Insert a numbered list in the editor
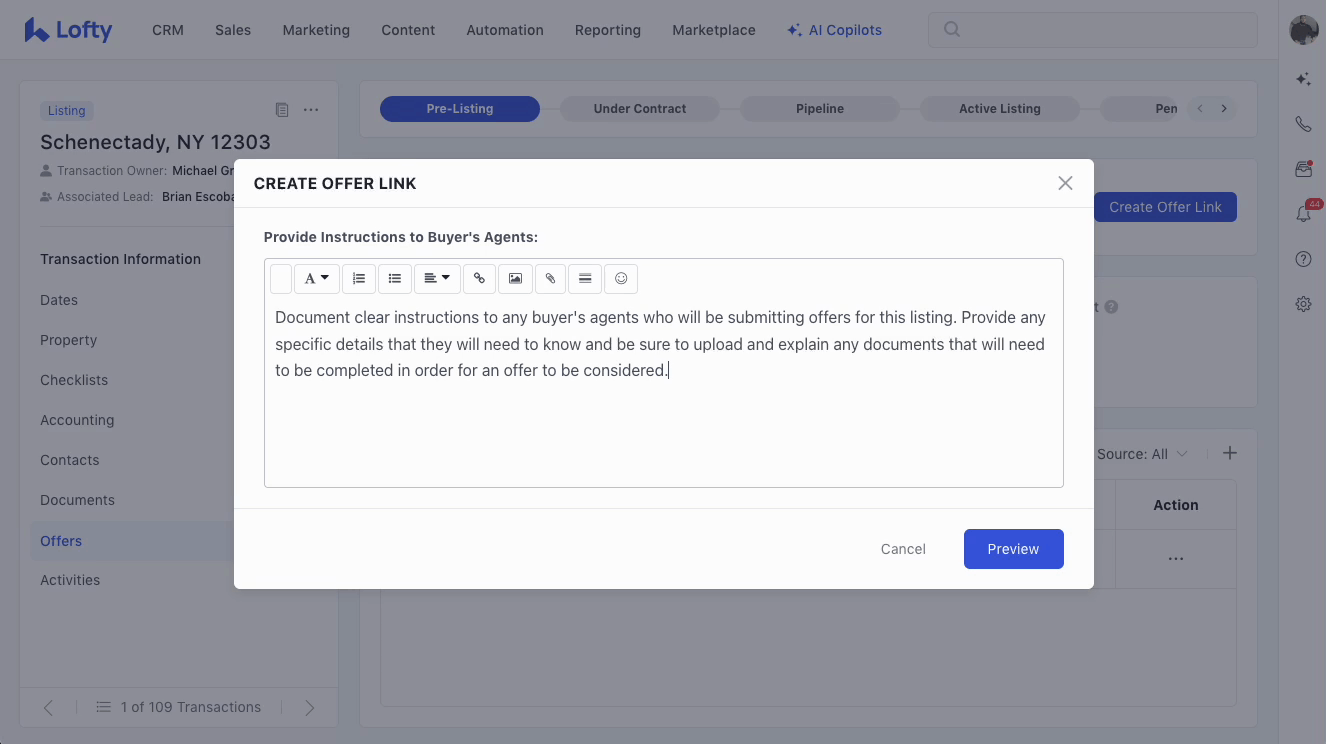Viewport: 1326px width, 744px height. (359, 279)
